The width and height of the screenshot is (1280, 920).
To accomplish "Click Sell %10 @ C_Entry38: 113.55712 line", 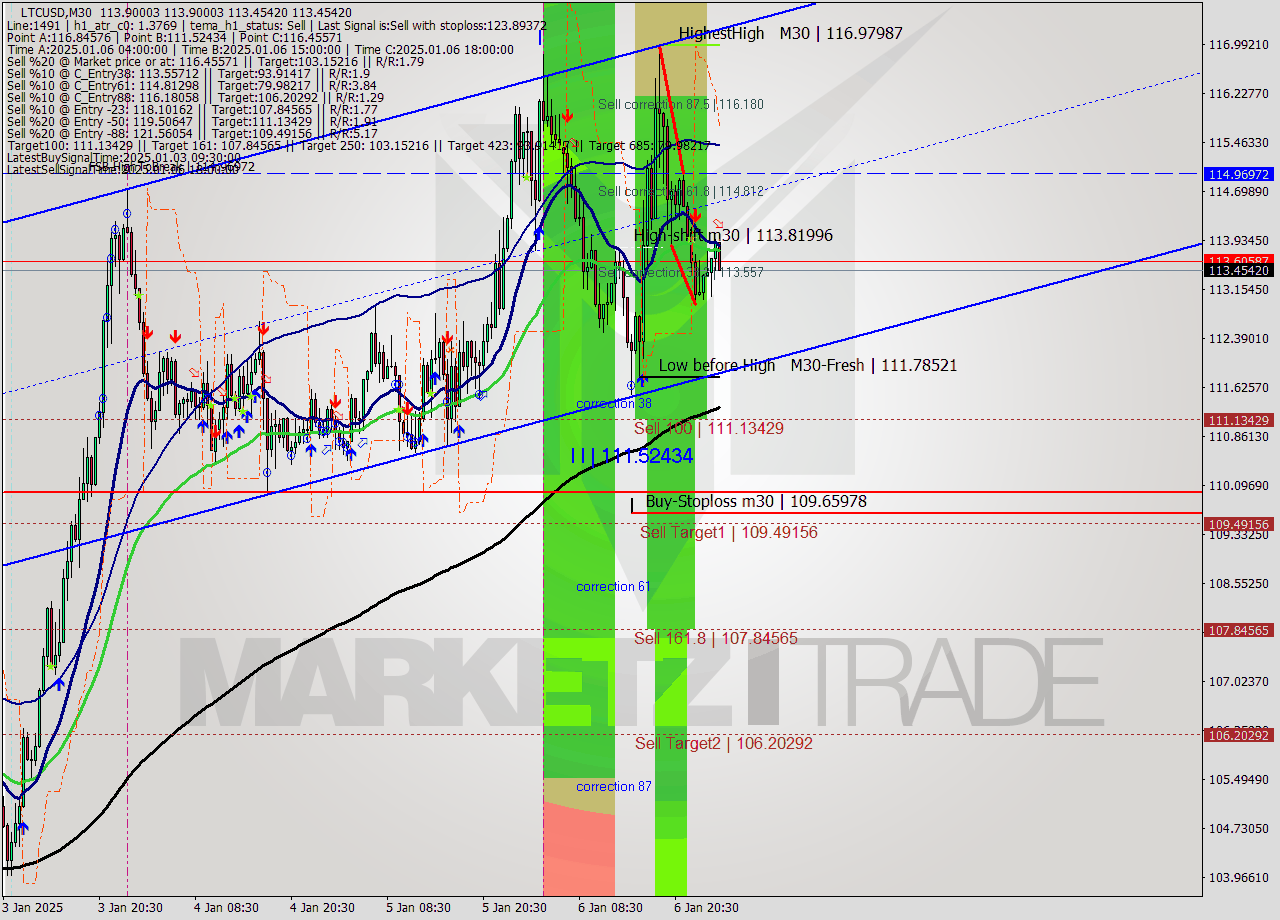I will [189, 73].
